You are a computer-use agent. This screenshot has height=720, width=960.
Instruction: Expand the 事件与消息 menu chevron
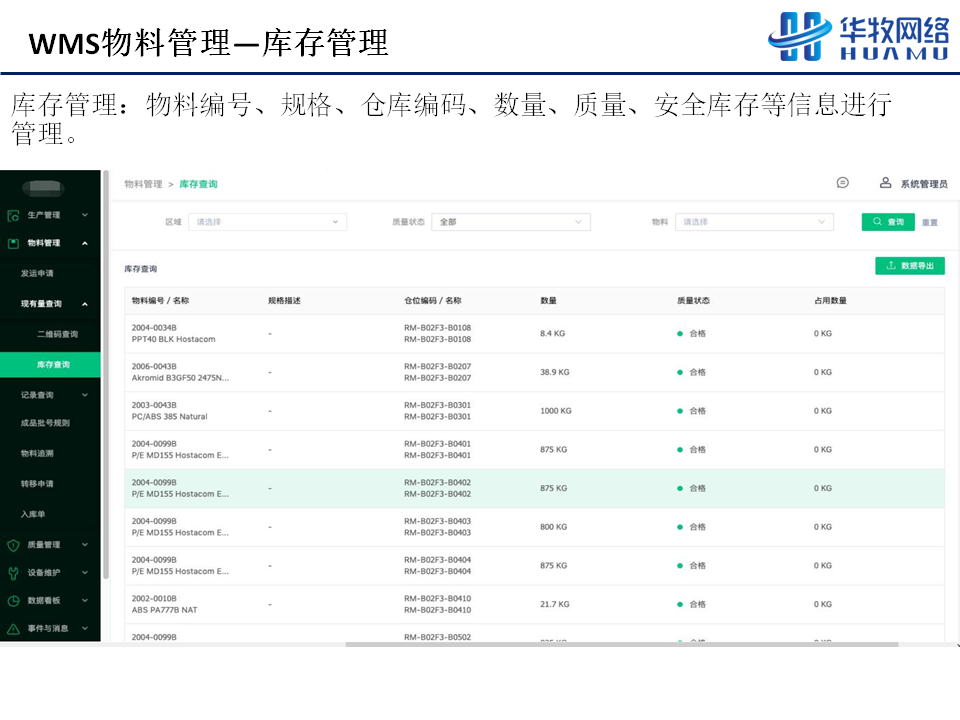tap(85, 628)
